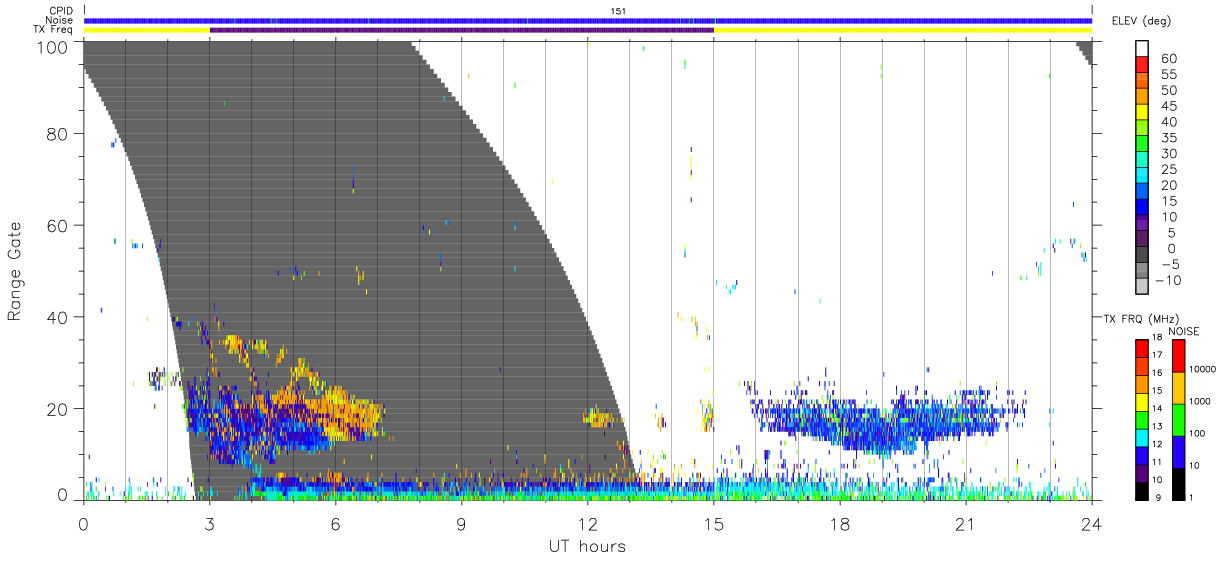Screen dimensions: 1228x567
Task: Click the 1000 label on the NOISE scale
Action: [x=1199, y=401]
